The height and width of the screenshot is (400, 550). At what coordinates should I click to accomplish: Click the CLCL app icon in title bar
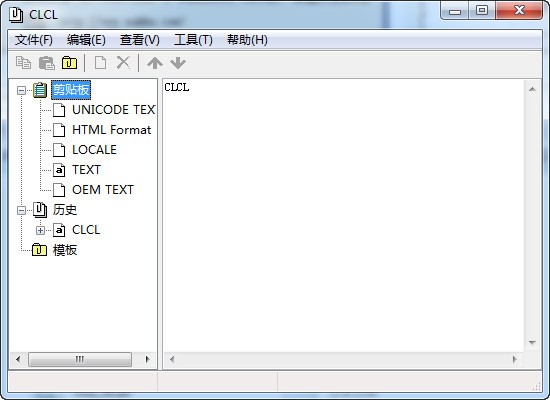tap(16, 15)
